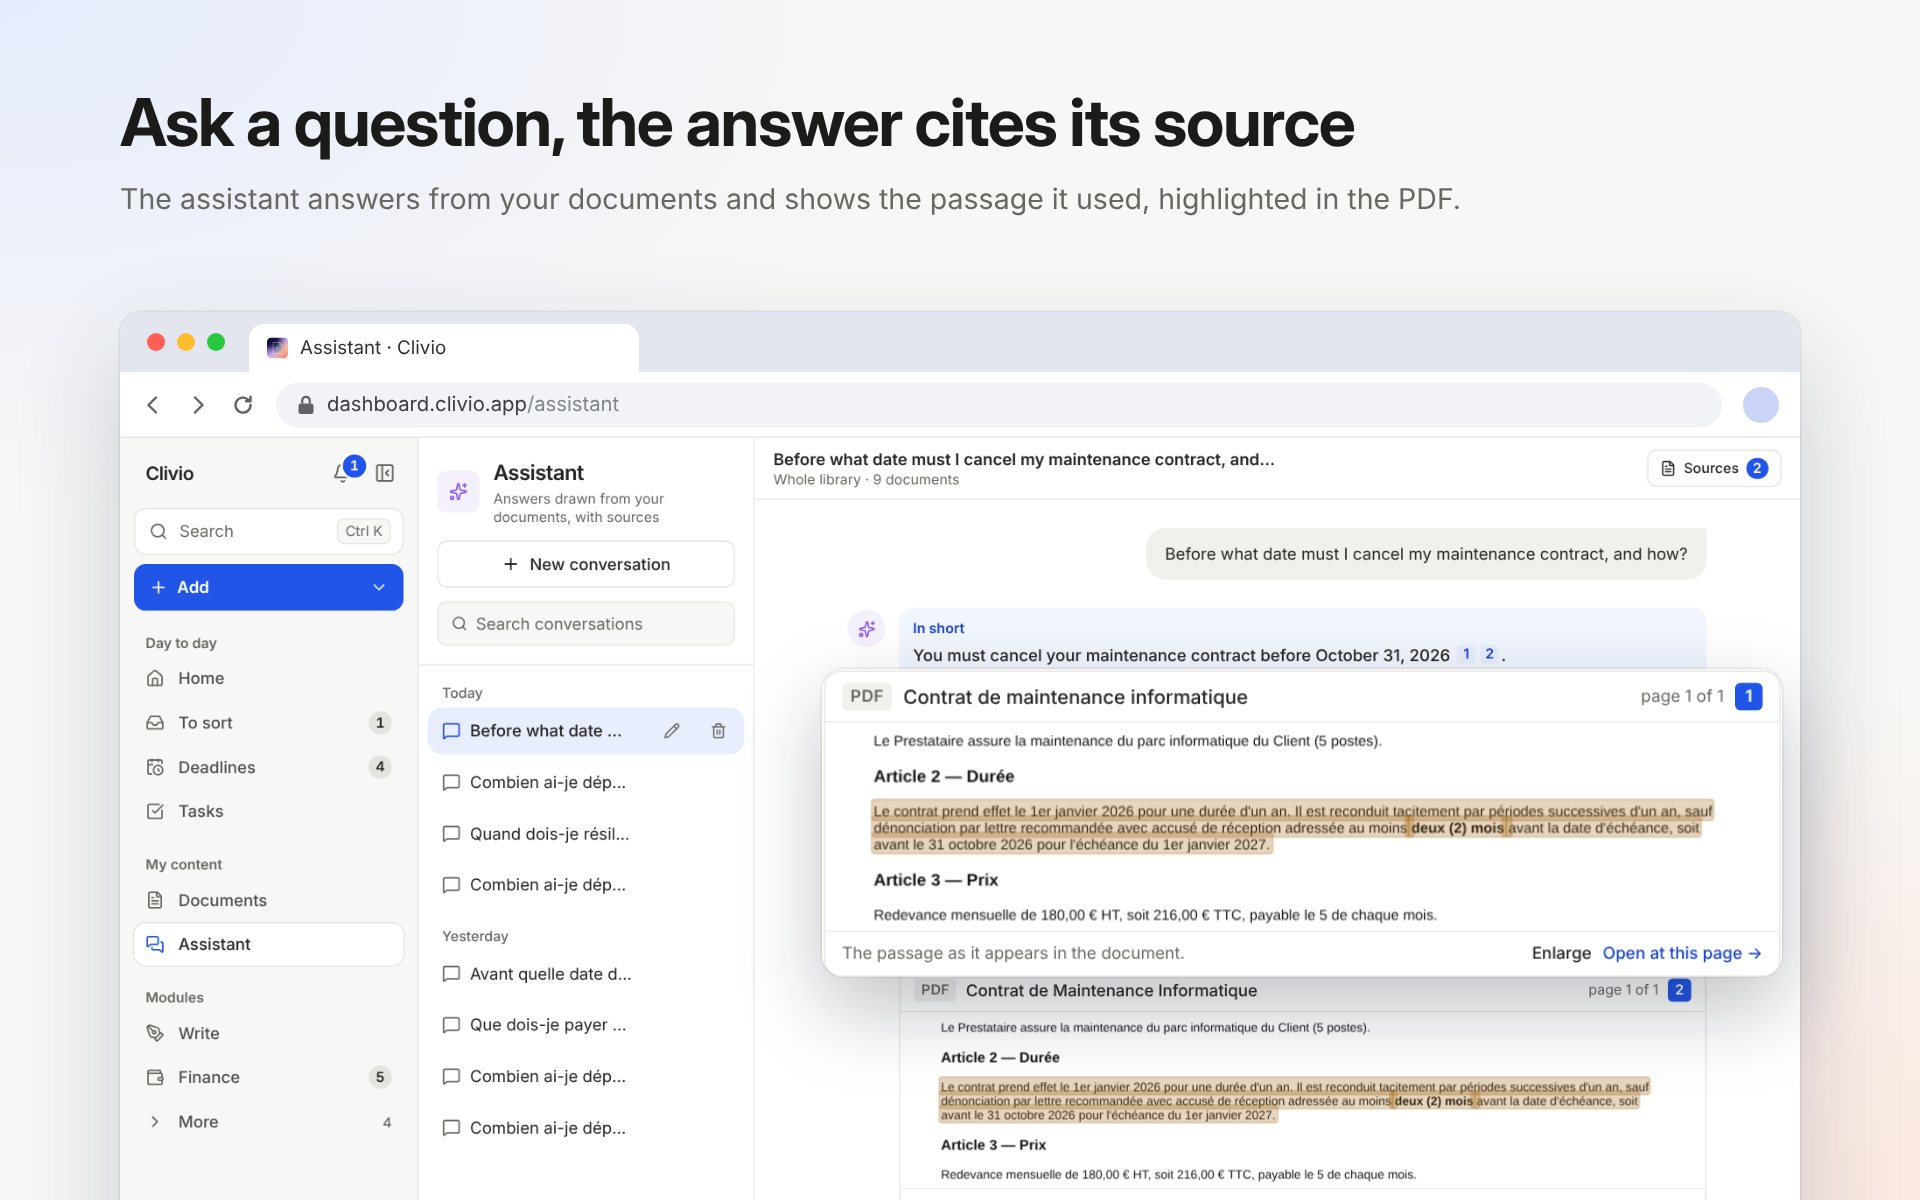Click the PDF tag on 'Contrat de maintenance informatique'
This screenshot has height=1200, width=1920.
[866, 696]
